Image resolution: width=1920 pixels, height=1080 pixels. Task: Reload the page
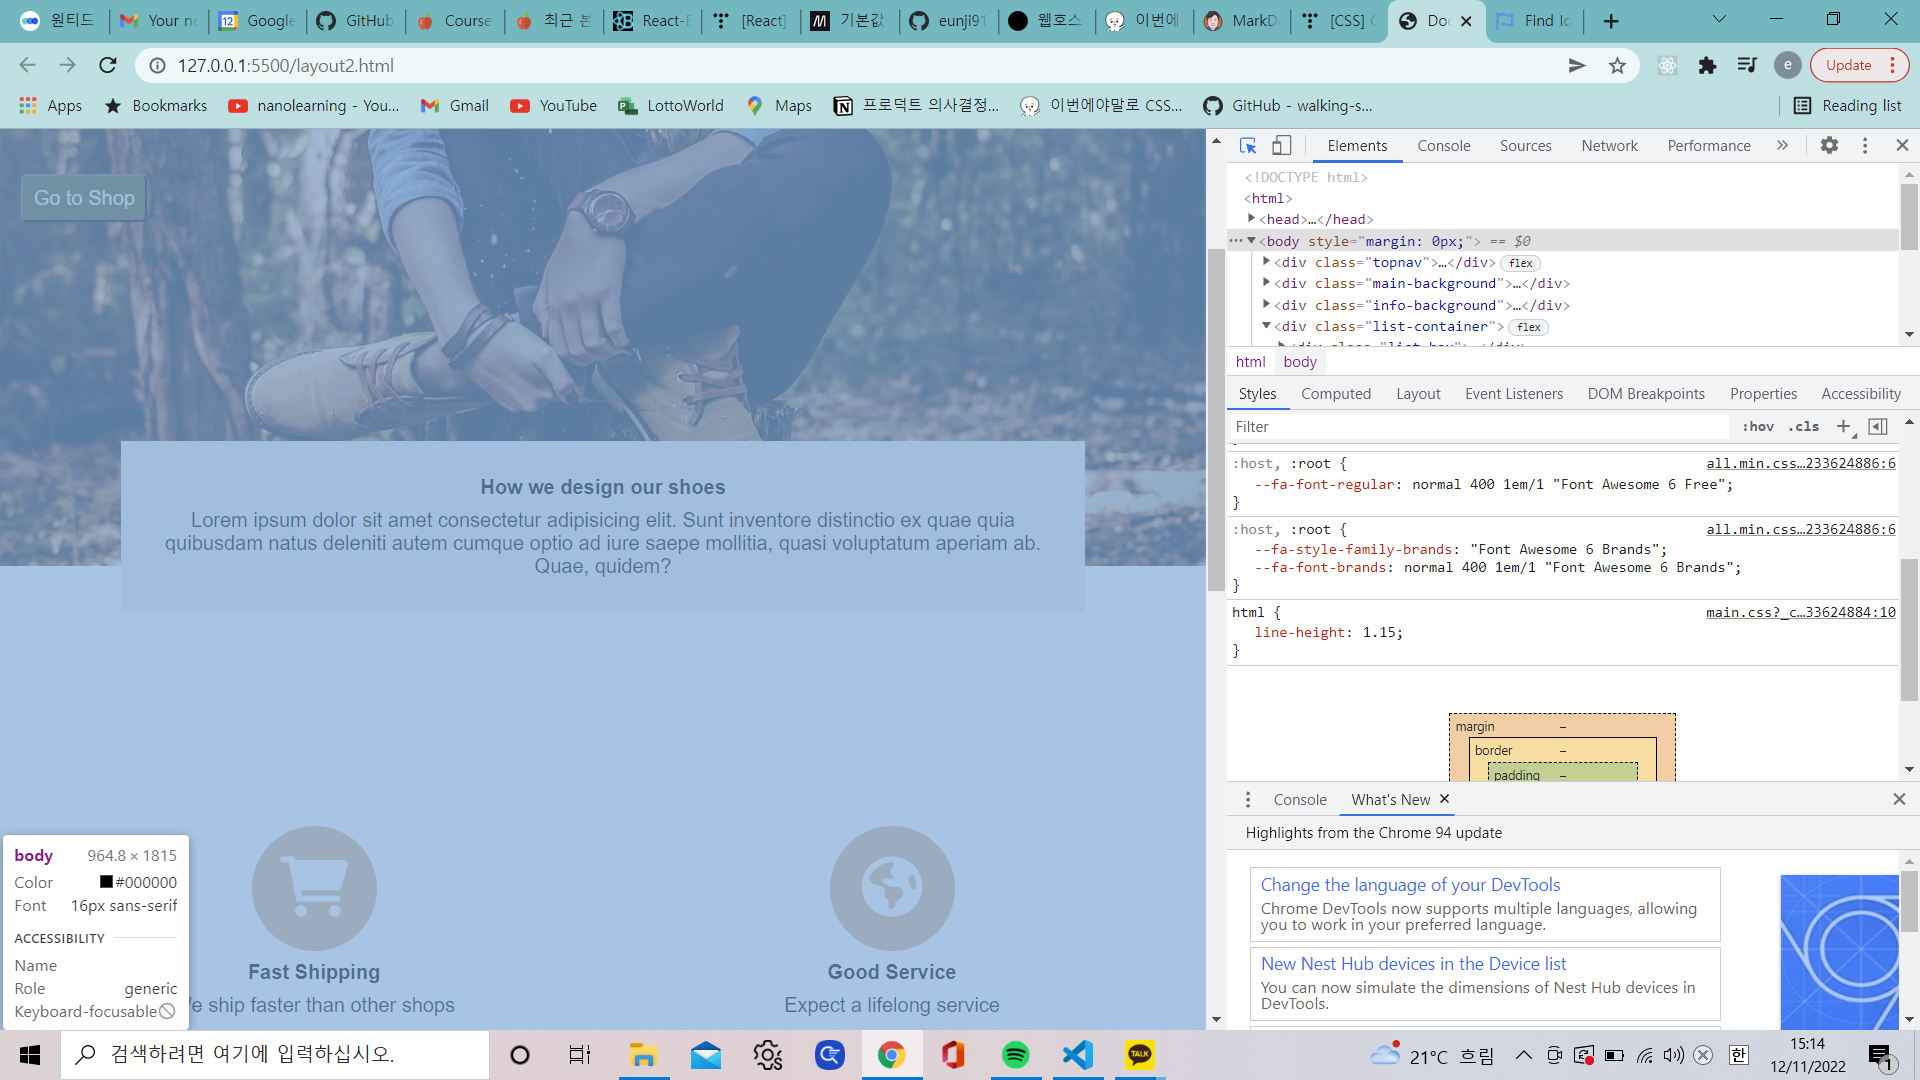coord(108,65)
